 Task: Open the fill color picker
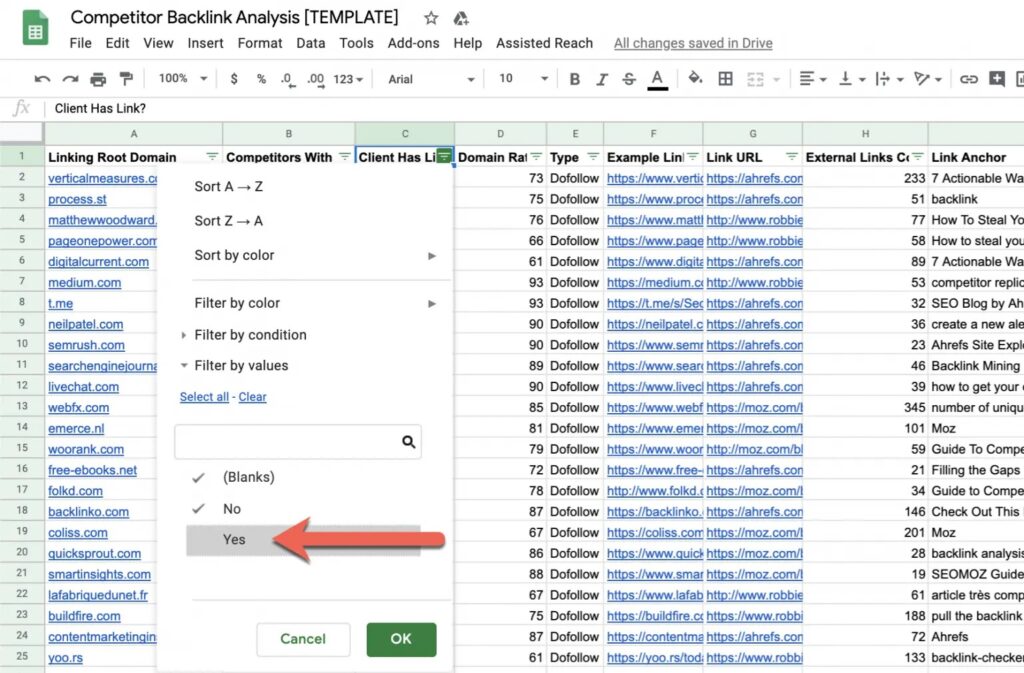(696, 78)
